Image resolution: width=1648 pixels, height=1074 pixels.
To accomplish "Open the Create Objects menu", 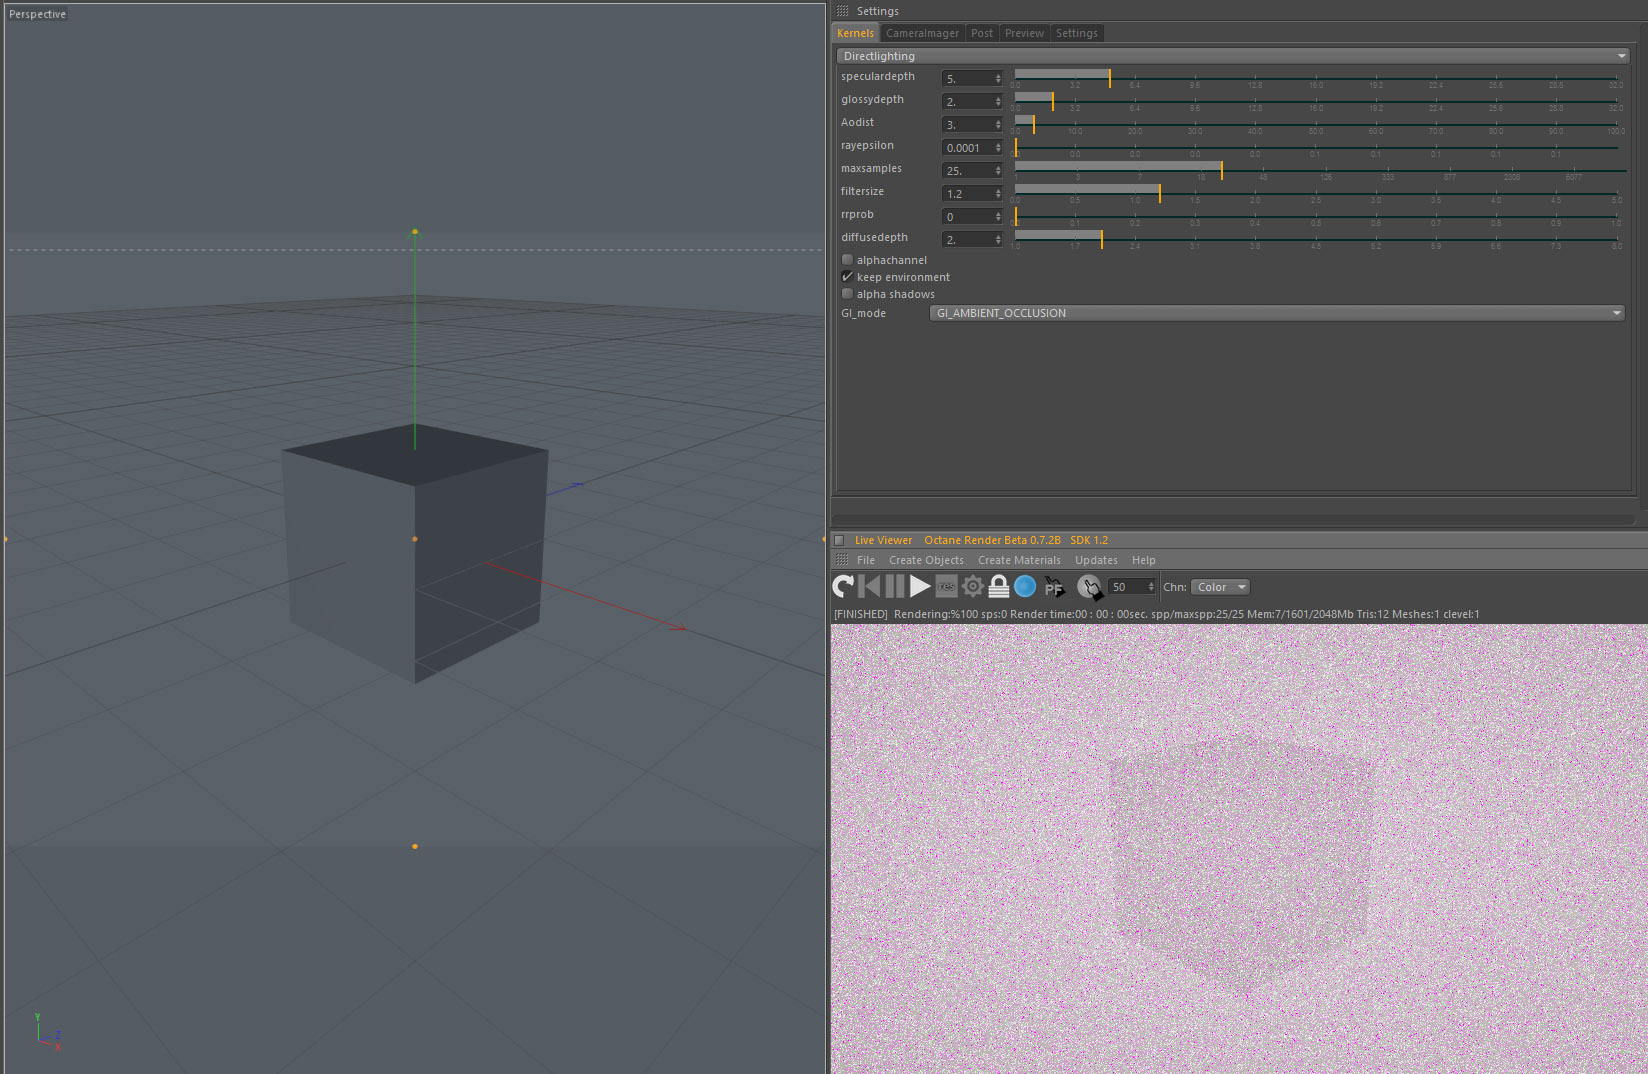I will pyautogui.click(x=926, y=560).
